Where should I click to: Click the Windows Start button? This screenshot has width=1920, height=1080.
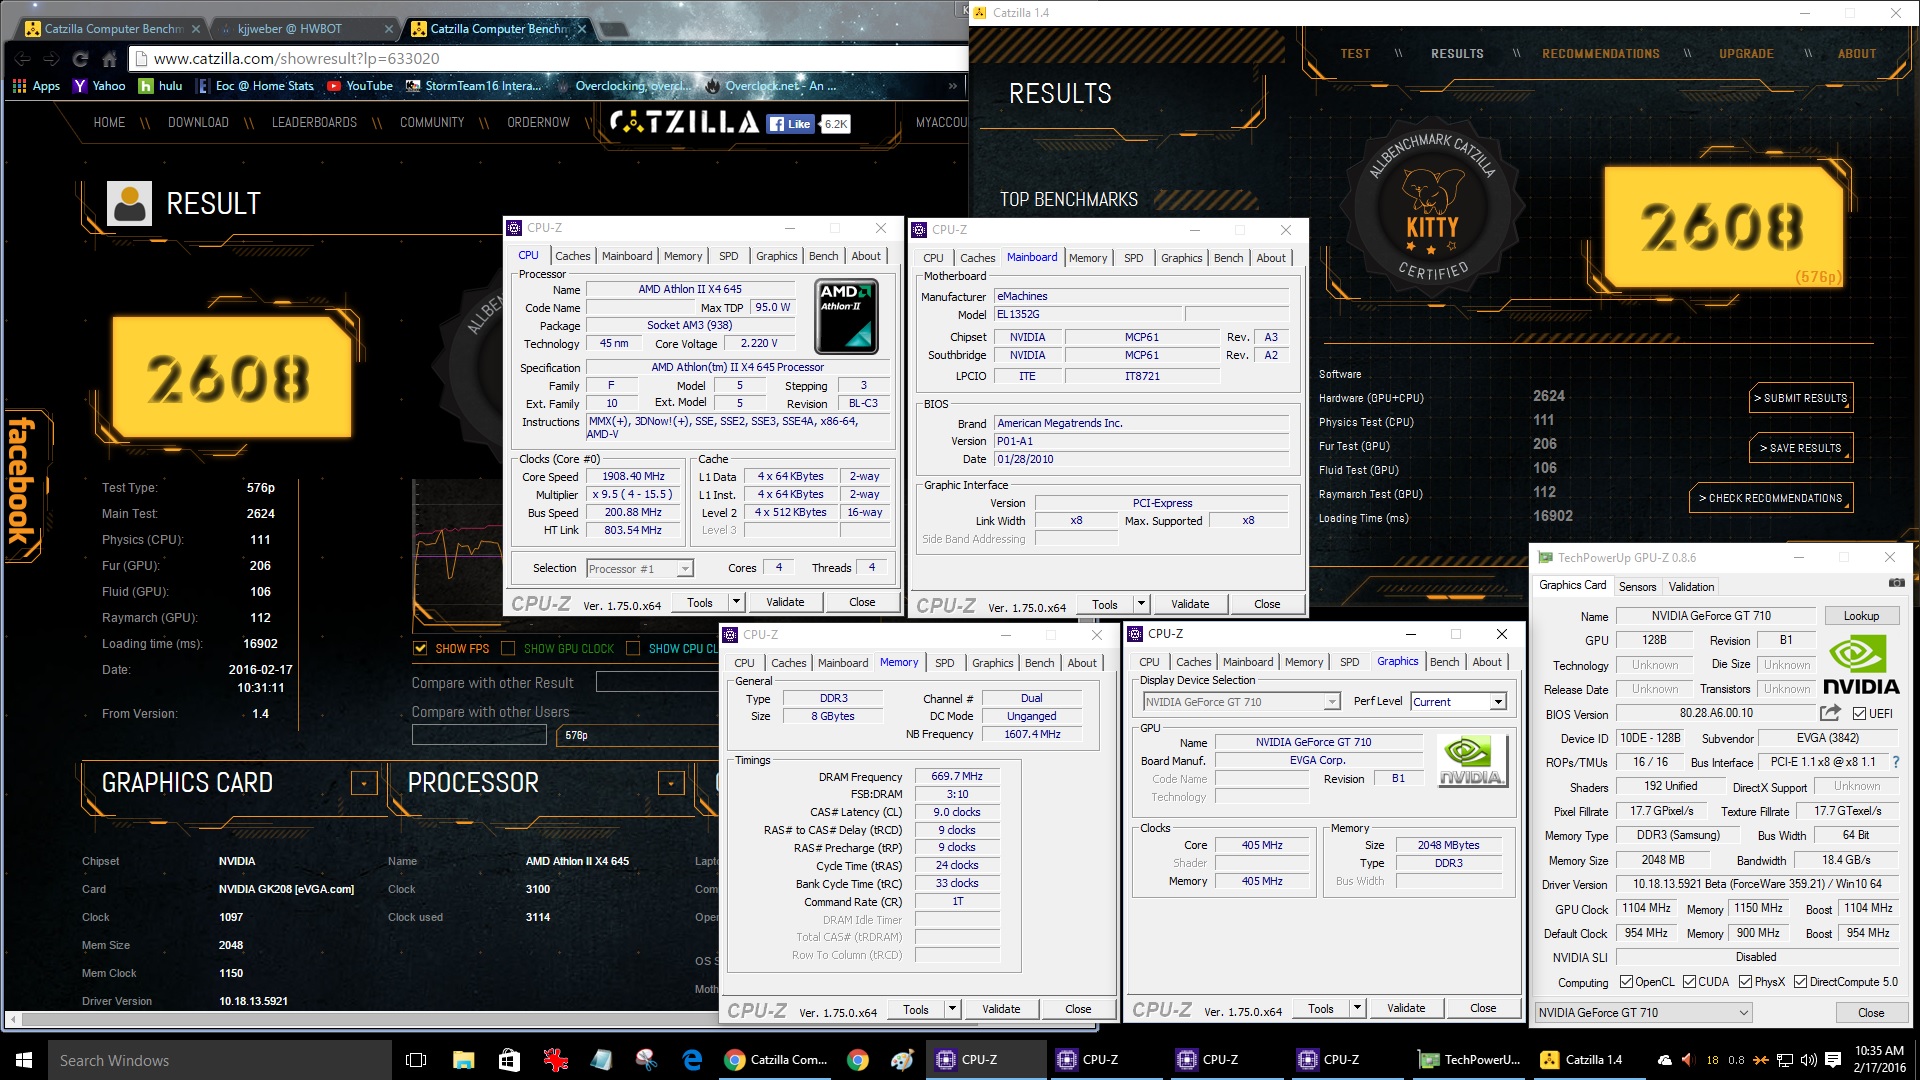pos(24,1060)
